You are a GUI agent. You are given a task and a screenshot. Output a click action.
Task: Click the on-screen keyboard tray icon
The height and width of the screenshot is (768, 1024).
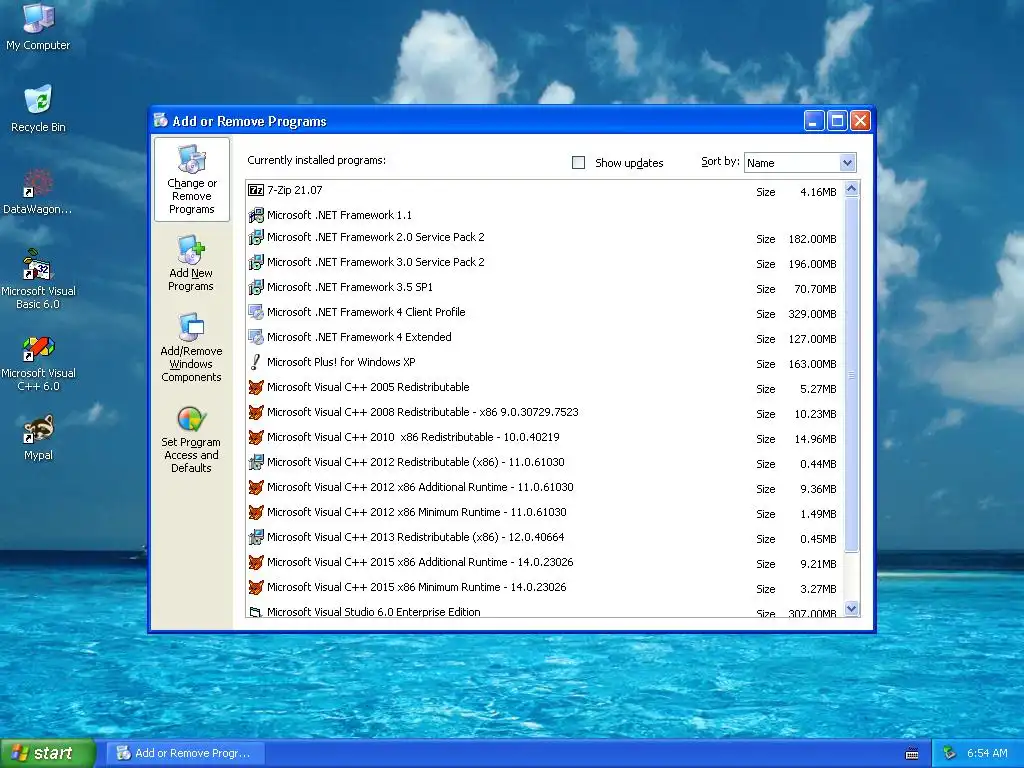pos(912,754)
